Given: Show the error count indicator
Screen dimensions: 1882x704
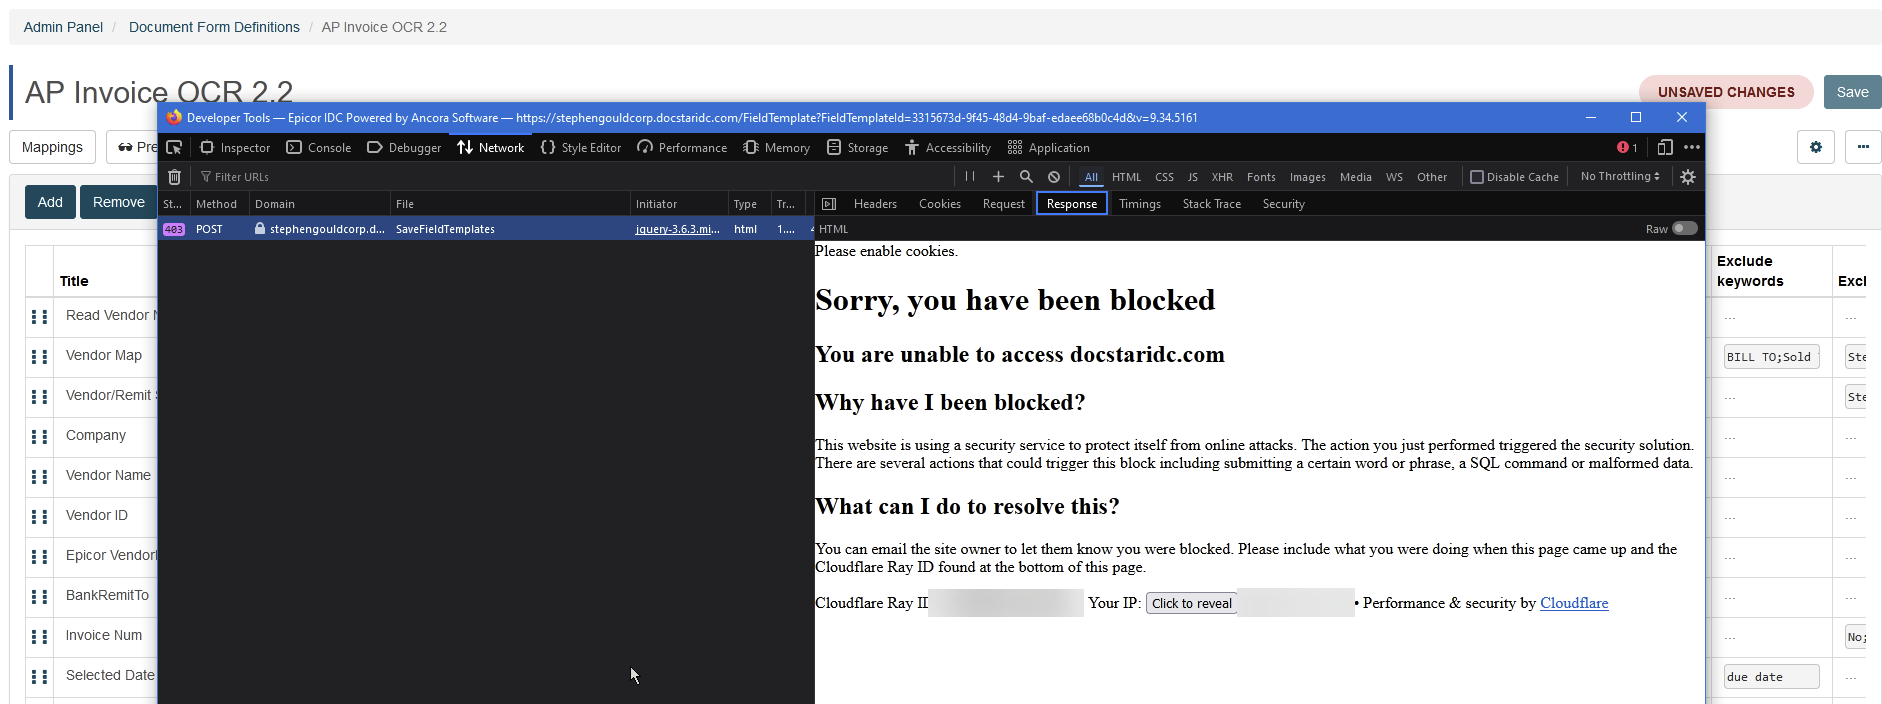Looking at the screenshot, I should [x=1627, y=148].
